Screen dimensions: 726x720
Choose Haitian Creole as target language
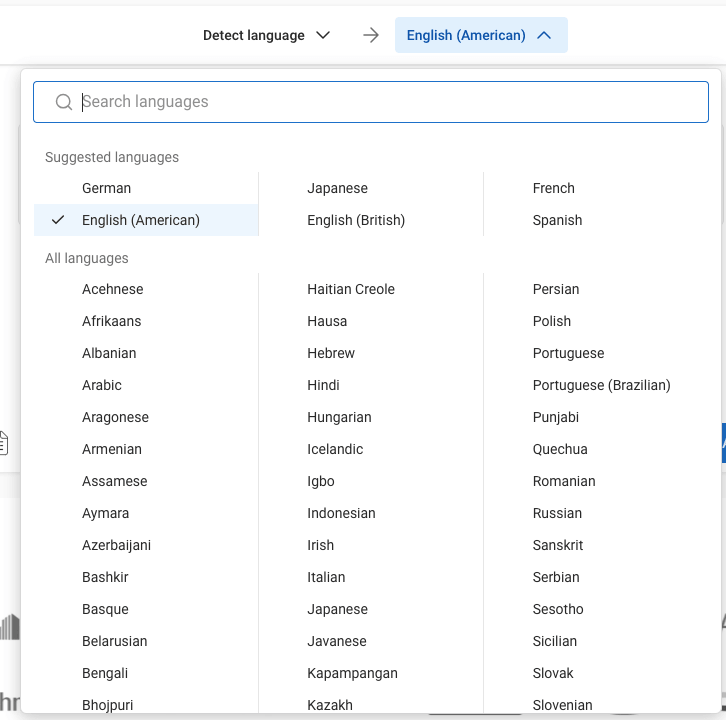[x=351, y=289]
